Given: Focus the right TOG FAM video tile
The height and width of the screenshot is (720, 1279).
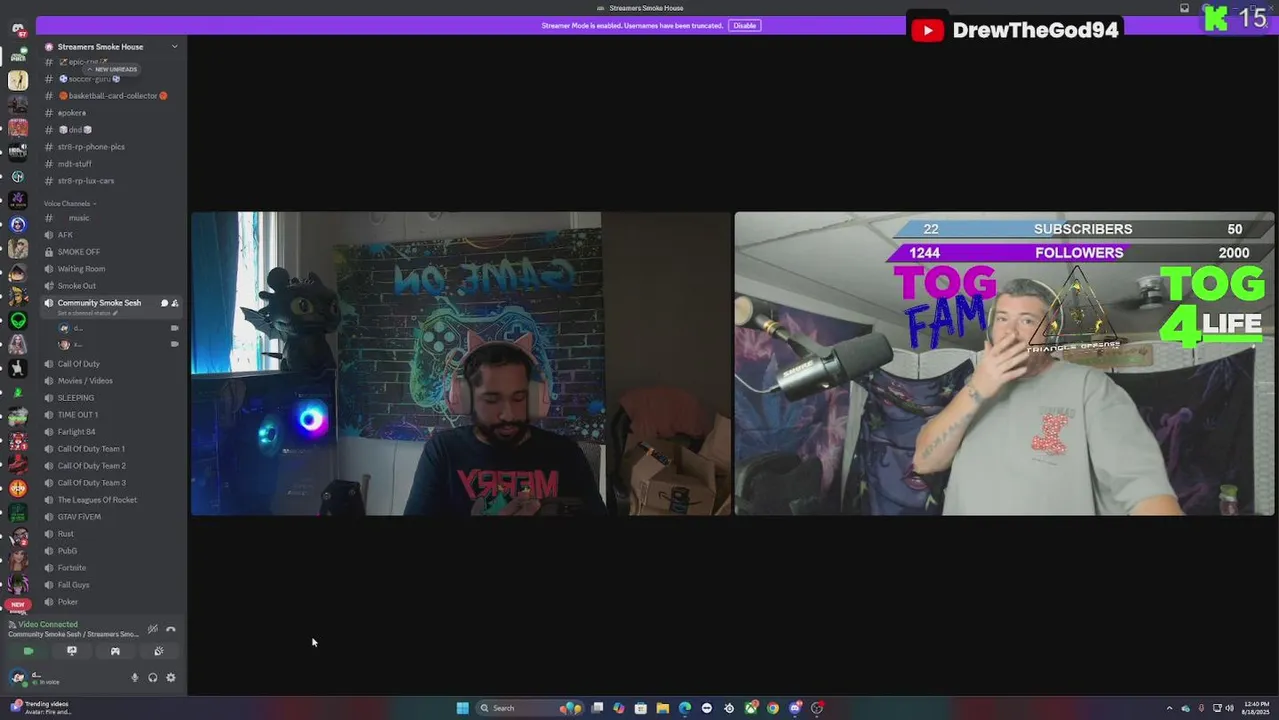Looking at the screenshot, I should (1004, 364).
